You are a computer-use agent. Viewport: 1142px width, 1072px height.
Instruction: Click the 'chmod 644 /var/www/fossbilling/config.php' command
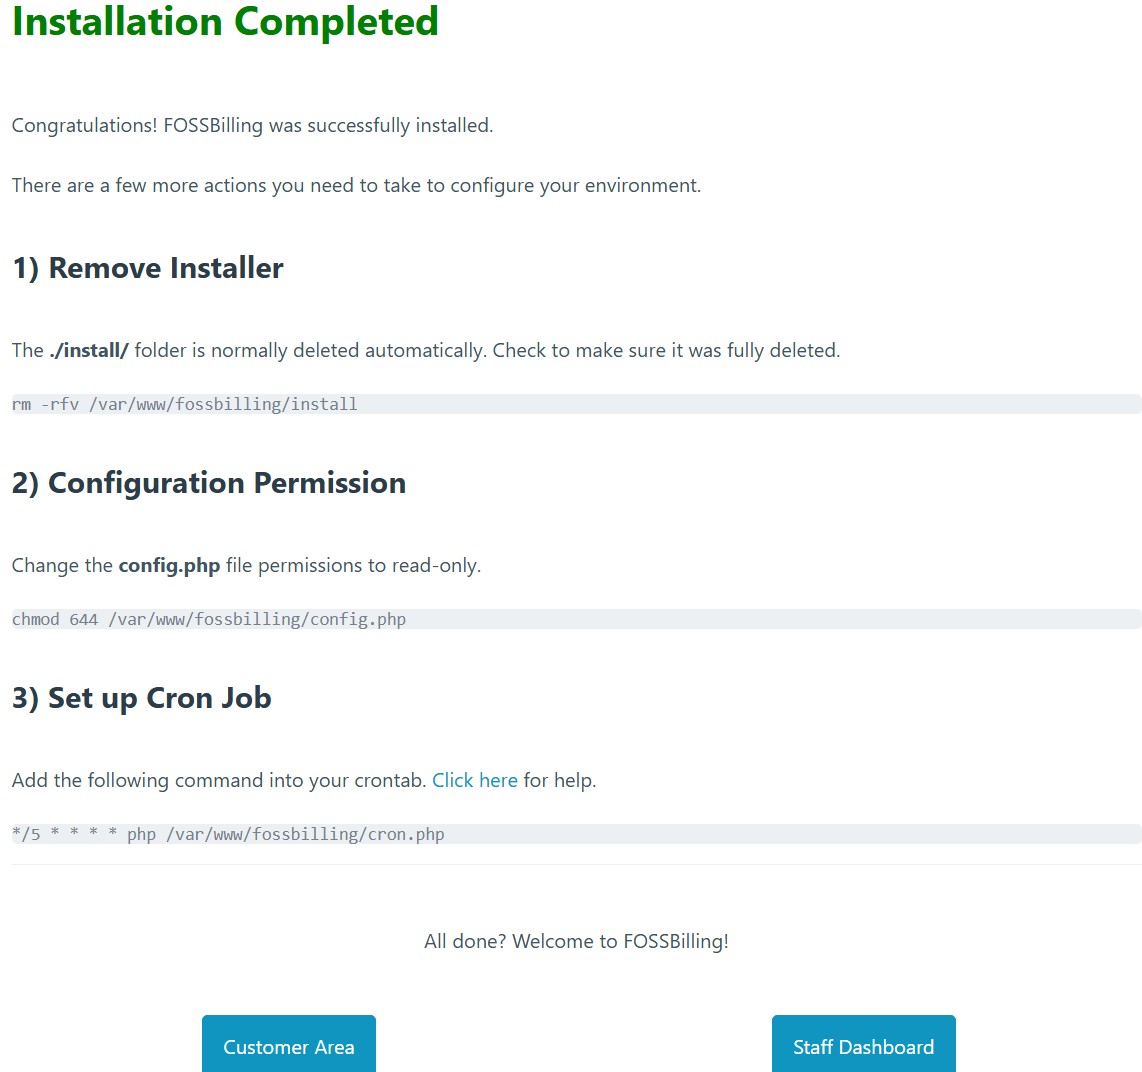pos(209,619)
